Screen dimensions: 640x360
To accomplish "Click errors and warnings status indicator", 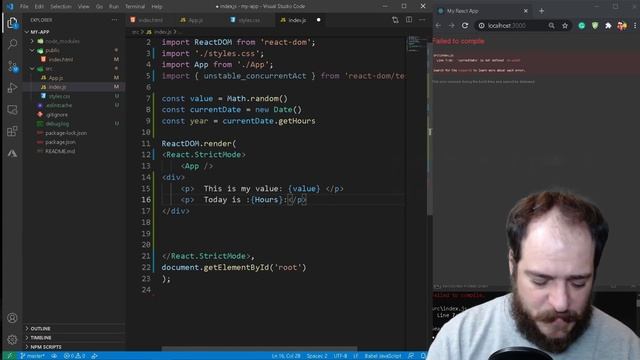I will click(74, 356).
